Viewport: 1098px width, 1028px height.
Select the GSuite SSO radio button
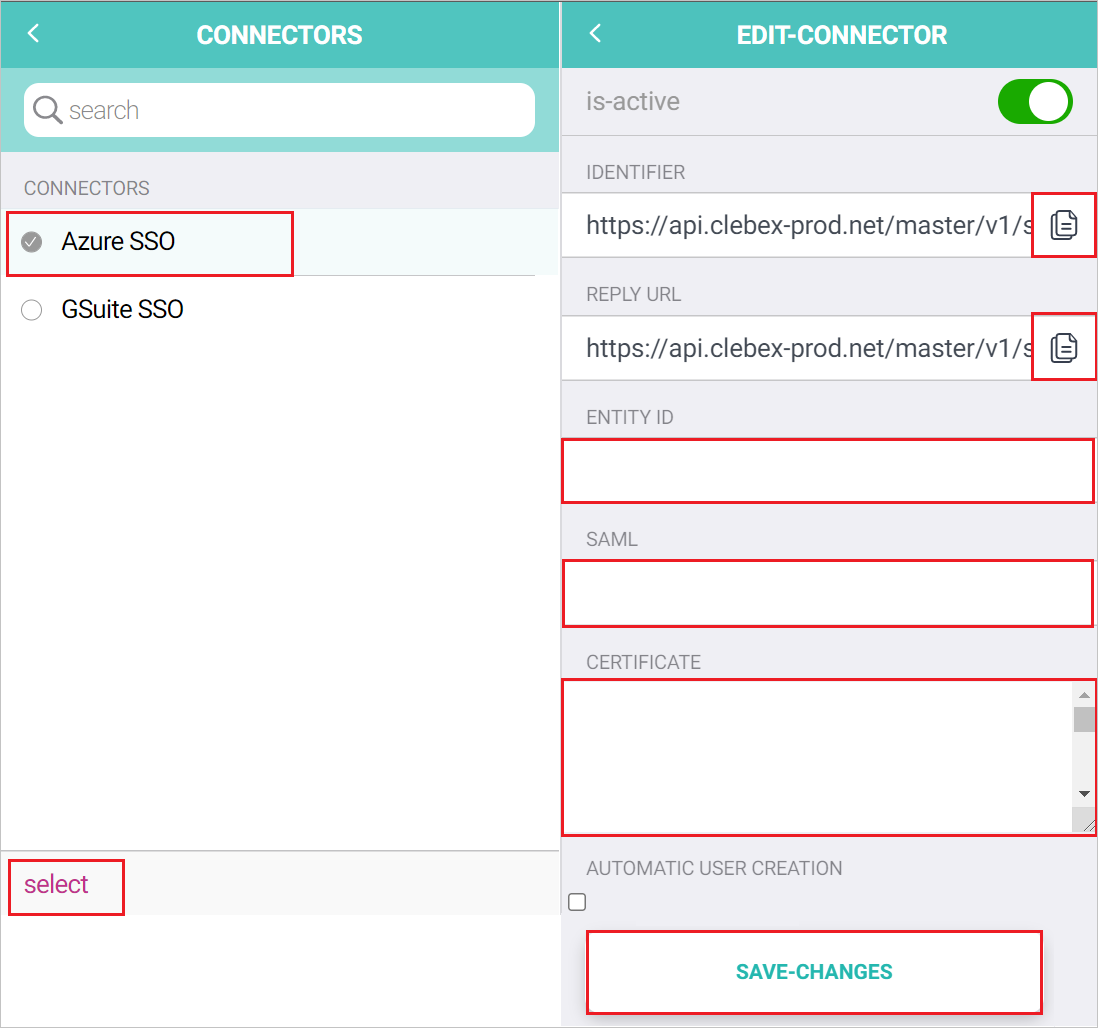(31, 310)
